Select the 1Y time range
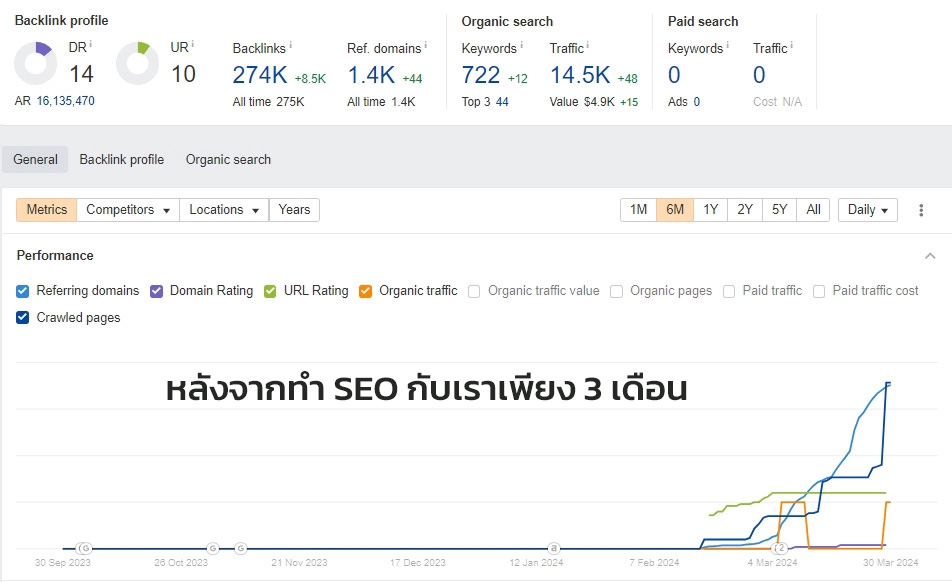The width and height of the screenshot is (952, 582). pos(710,210)
